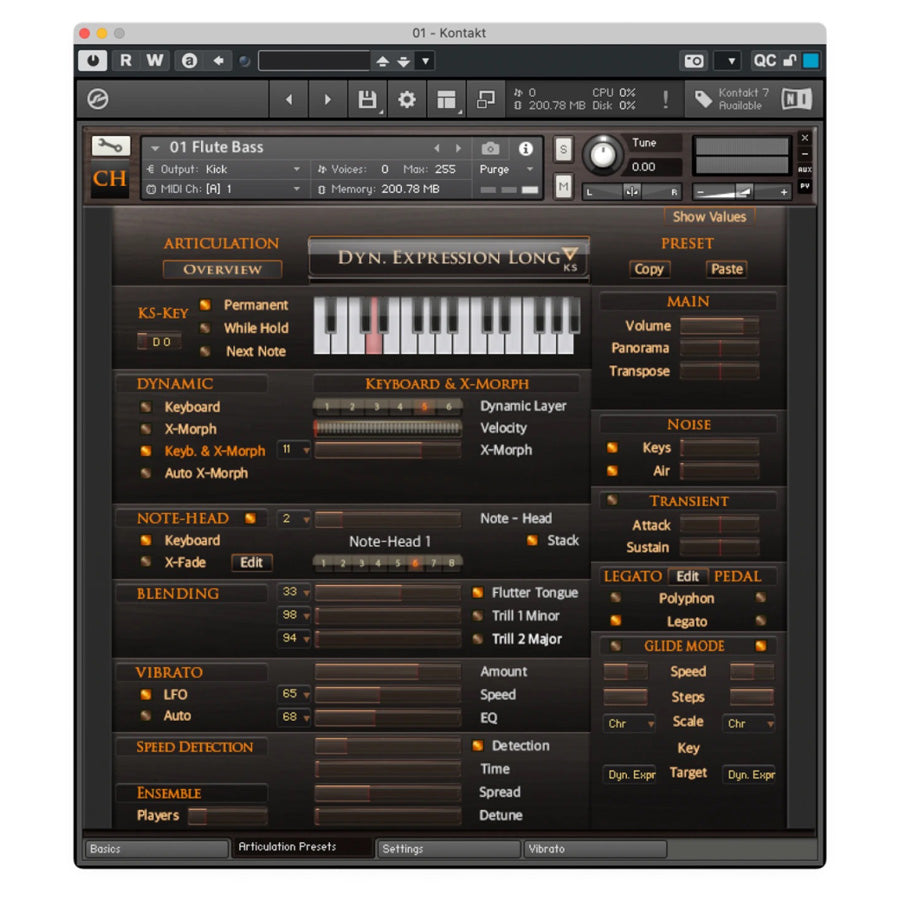The width and height of the screenshot is (900, 900).
Task: Select next instrument arrow in header
Action: pyautogui.click(x=458, y=149)
